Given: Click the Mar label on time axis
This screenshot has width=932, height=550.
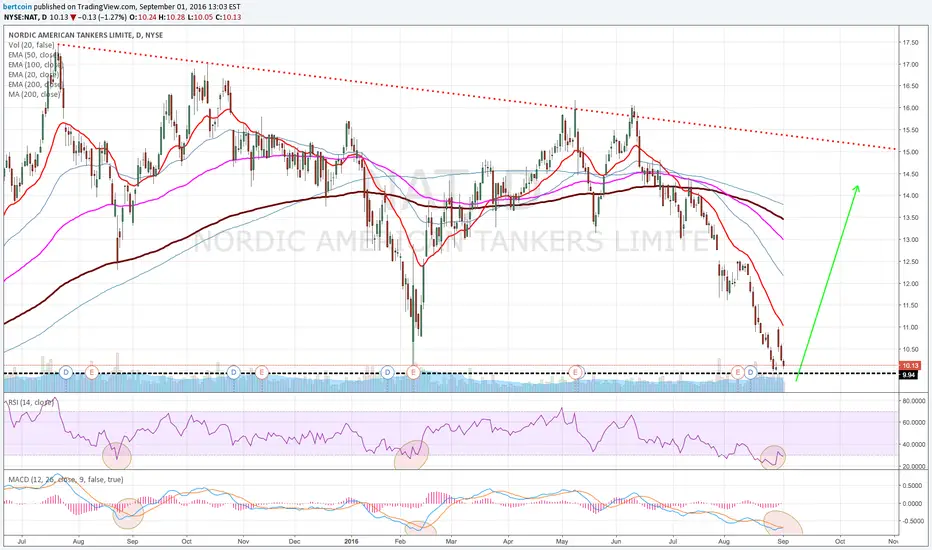Looking at the screenshot, I should (x=451, y=542).
